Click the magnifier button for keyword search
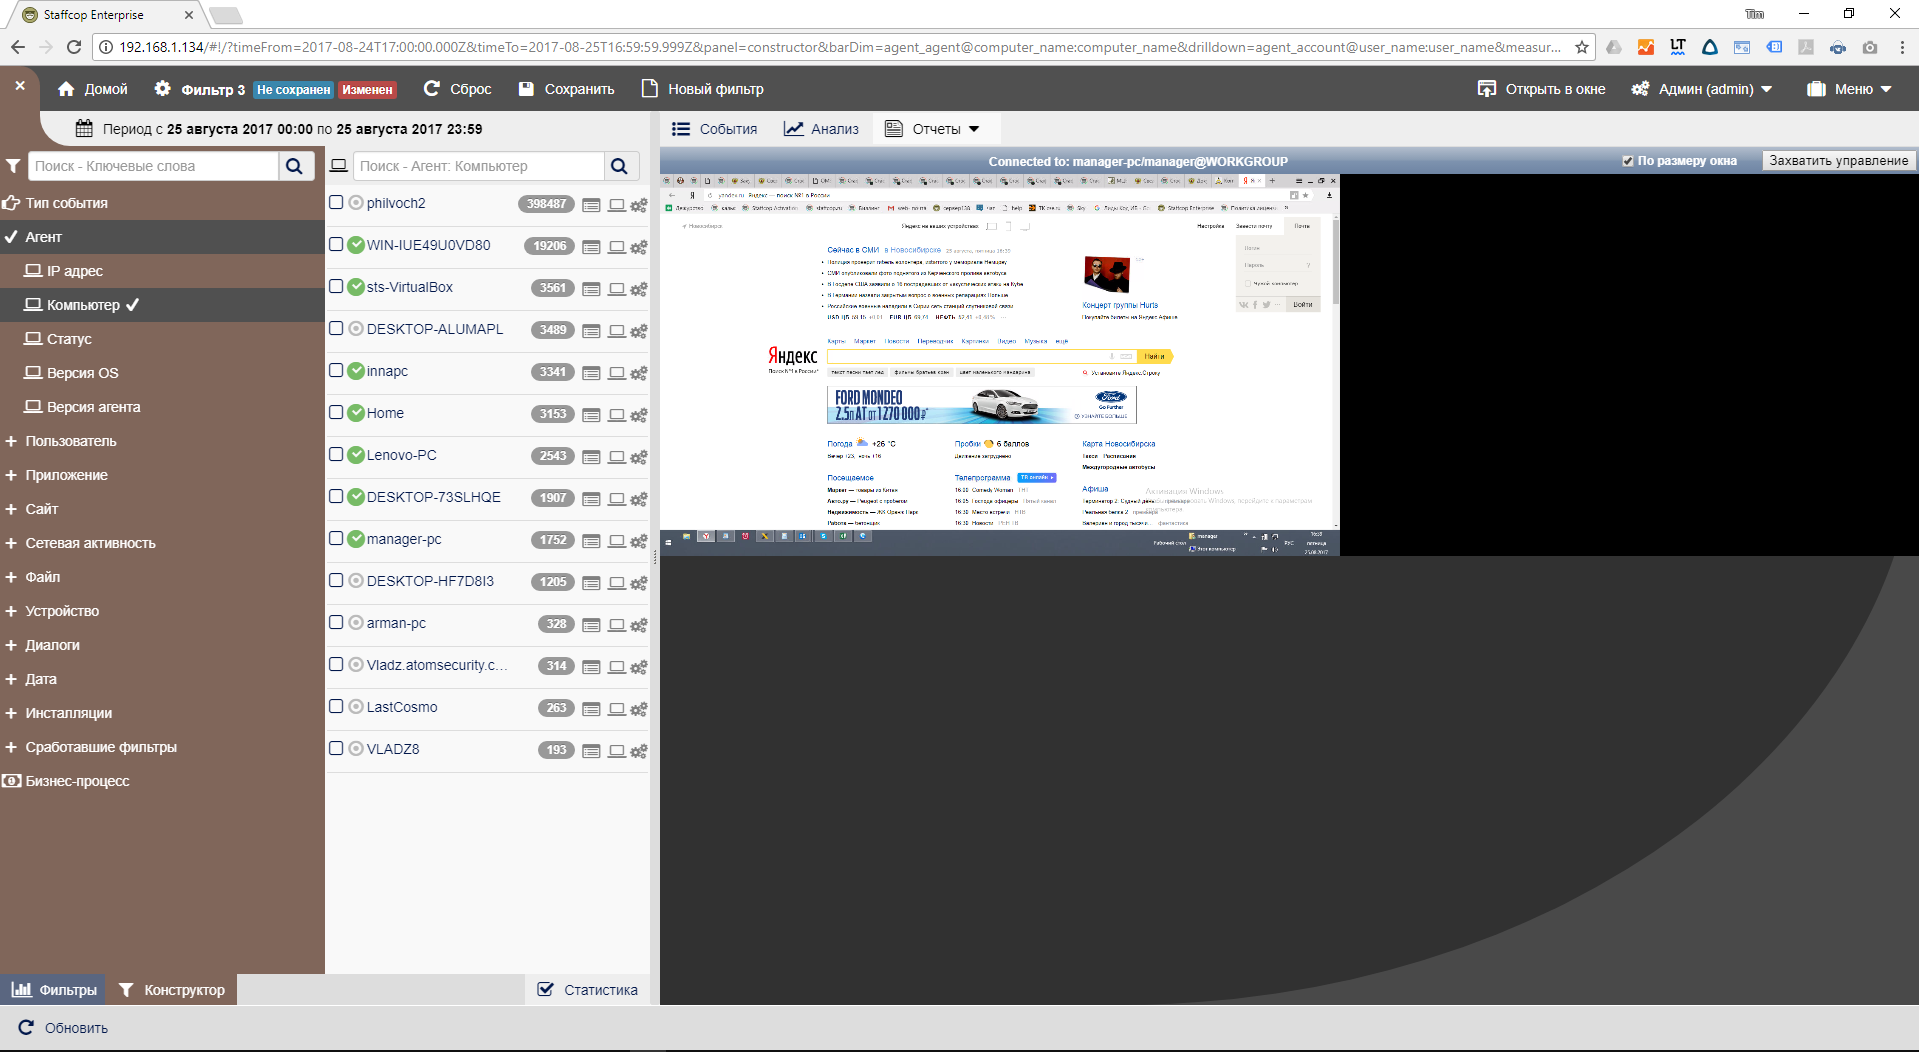 coord(294,166)
